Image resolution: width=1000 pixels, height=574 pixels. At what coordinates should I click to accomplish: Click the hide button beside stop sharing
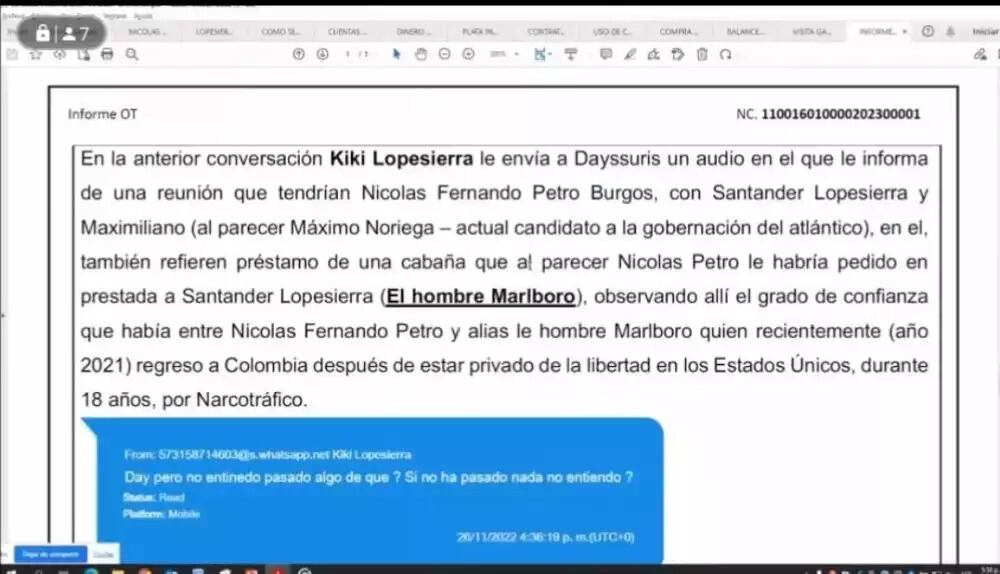pyautogui.click(x=103, y=554)
